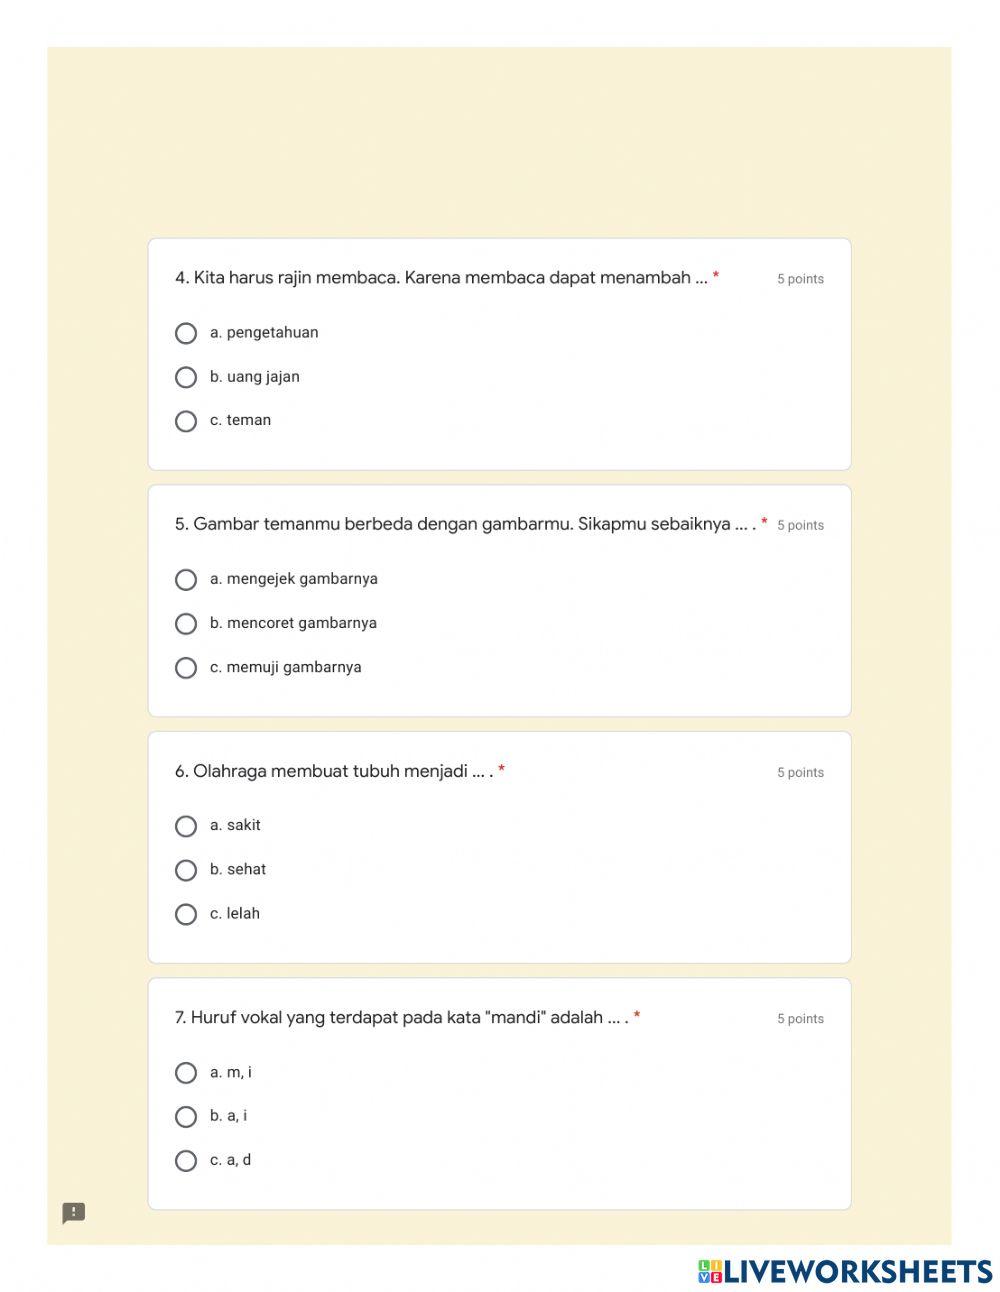Viewport: 1000px width, 1292px height.
Task: Click the '5 points' label of question 7
Action: (800, 1019)
